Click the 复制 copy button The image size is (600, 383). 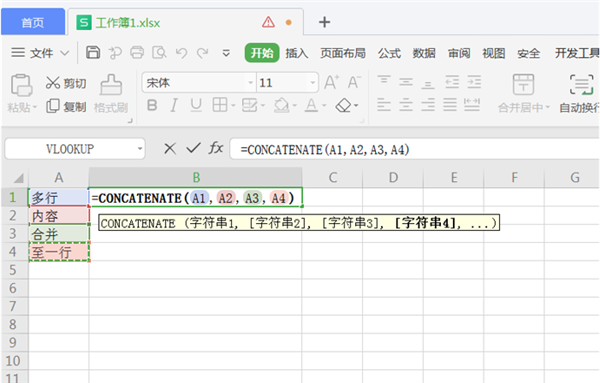[x=66, y=107]
